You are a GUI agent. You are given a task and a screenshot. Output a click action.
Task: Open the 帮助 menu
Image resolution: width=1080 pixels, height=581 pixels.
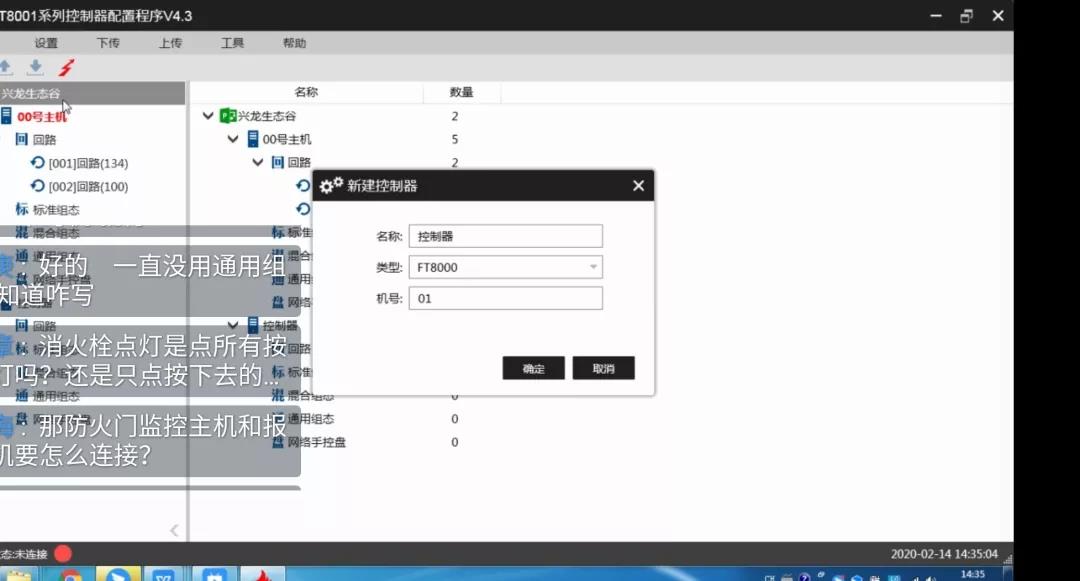point(294,43)
